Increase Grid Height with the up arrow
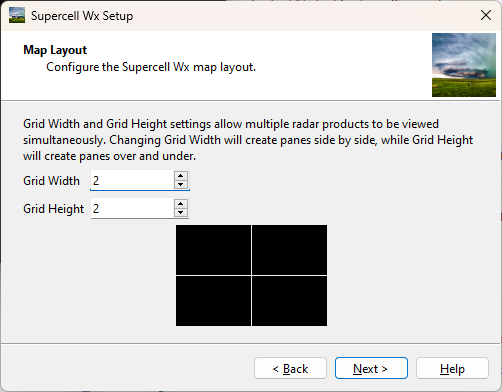 click(181, 204)
